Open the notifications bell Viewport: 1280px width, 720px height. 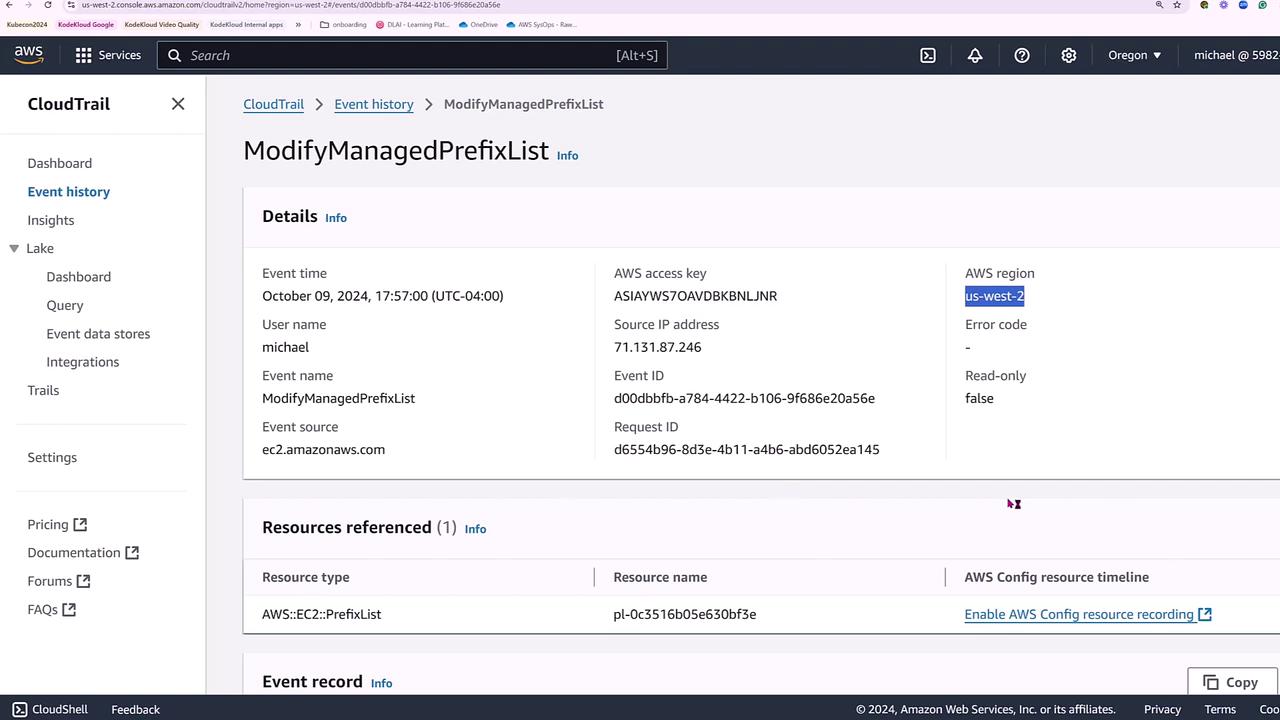coord(975,55)
